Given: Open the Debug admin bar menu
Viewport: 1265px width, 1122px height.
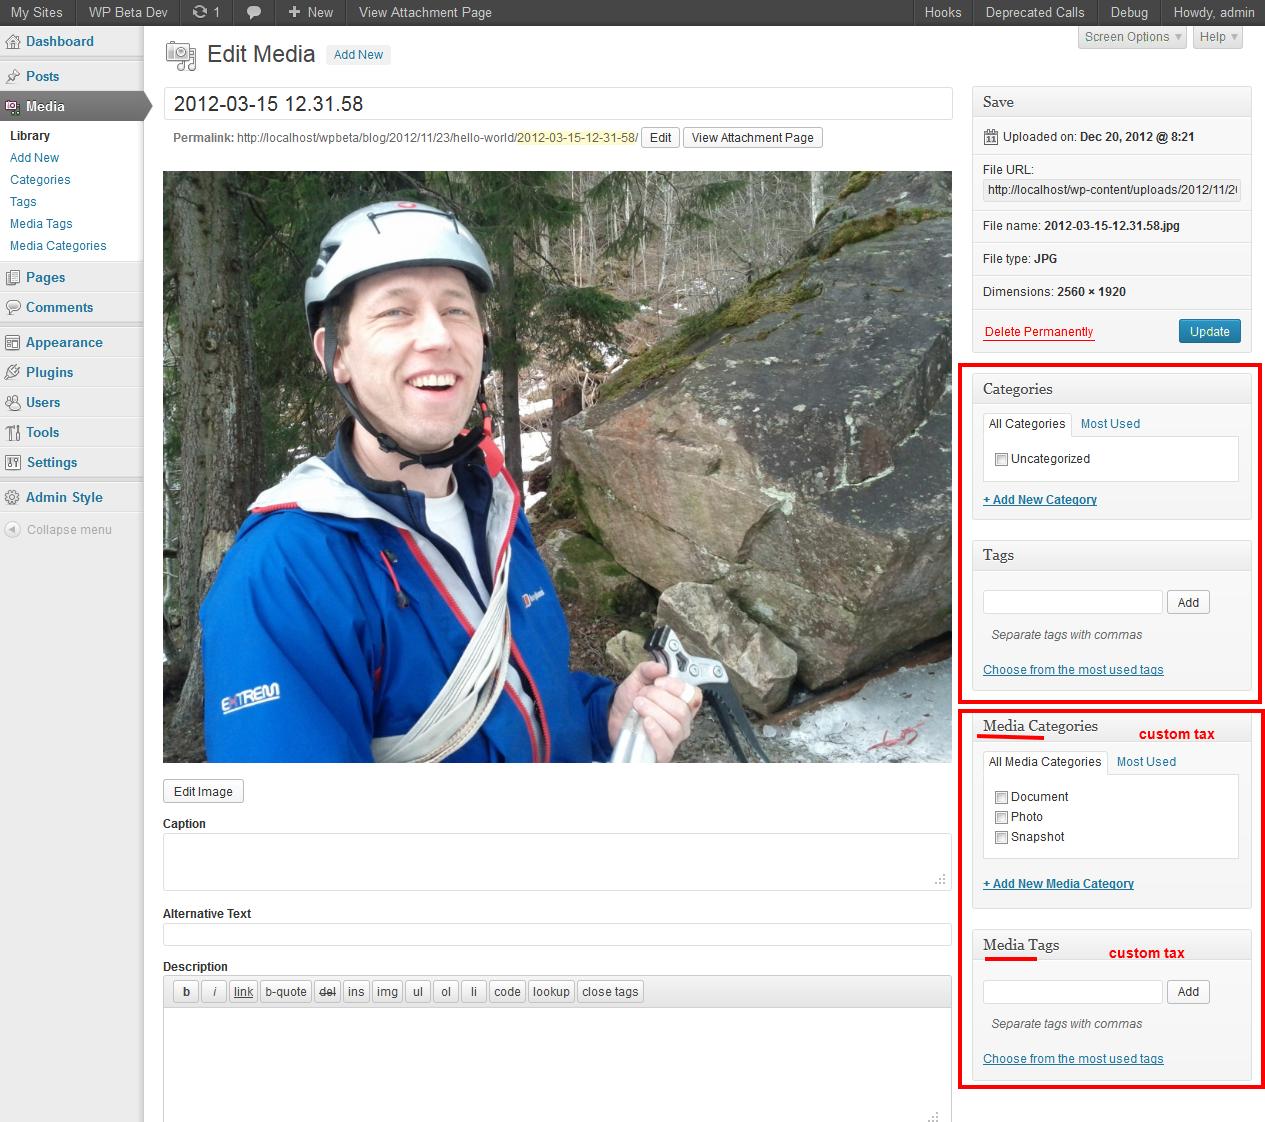Looking at the screenshot, I should [x=1129, y=12].
